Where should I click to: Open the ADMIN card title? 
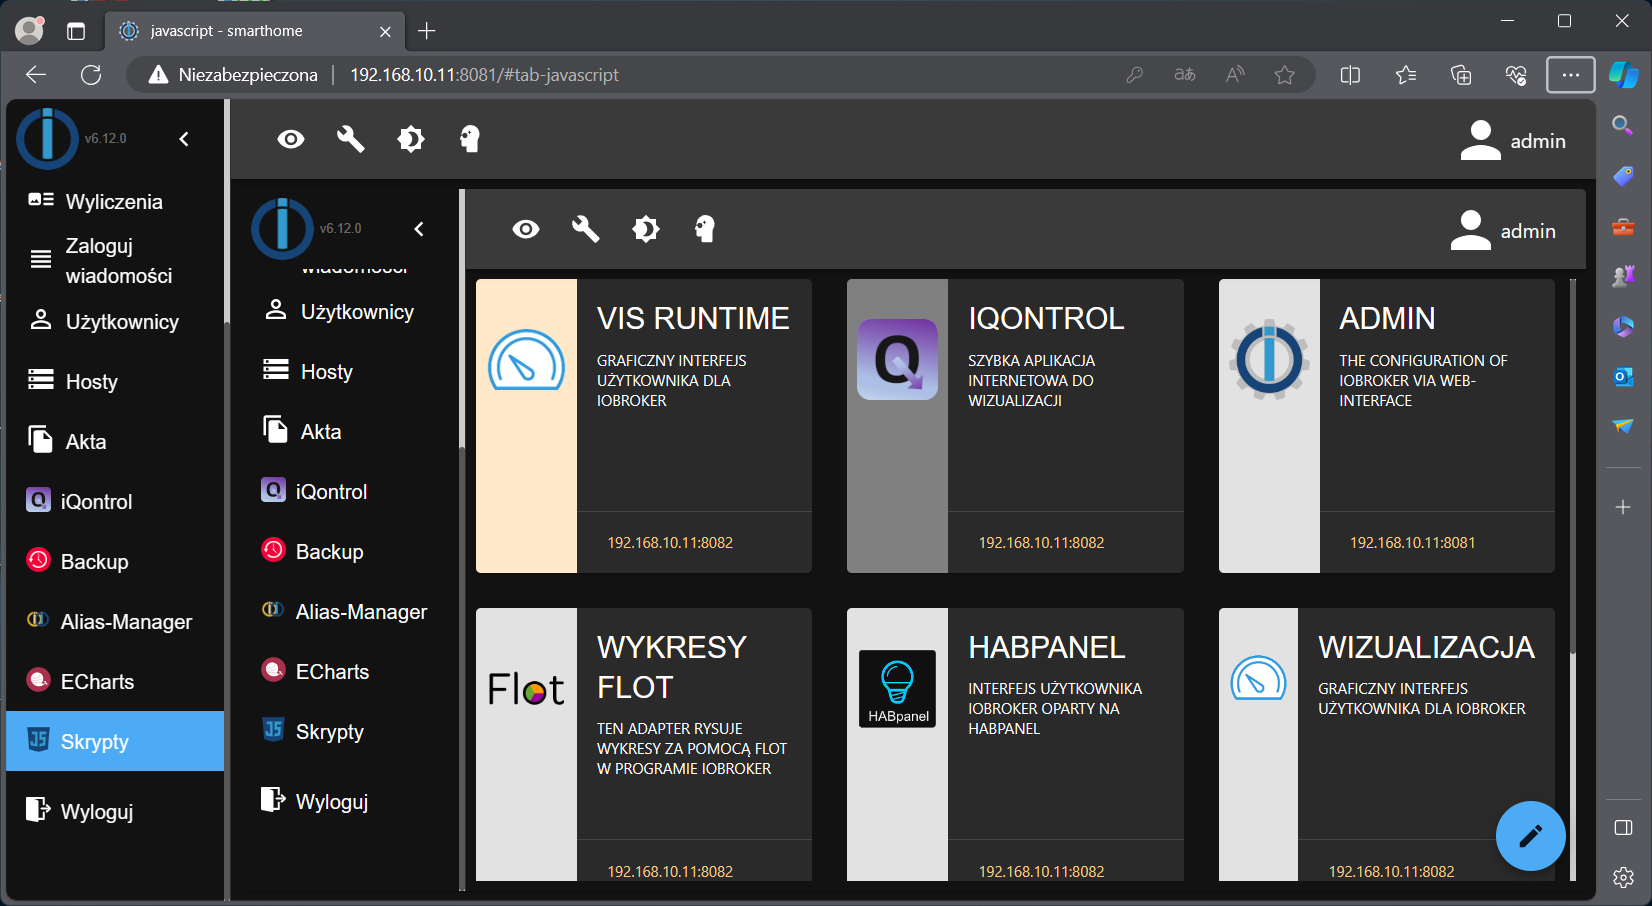(1387, 318)
